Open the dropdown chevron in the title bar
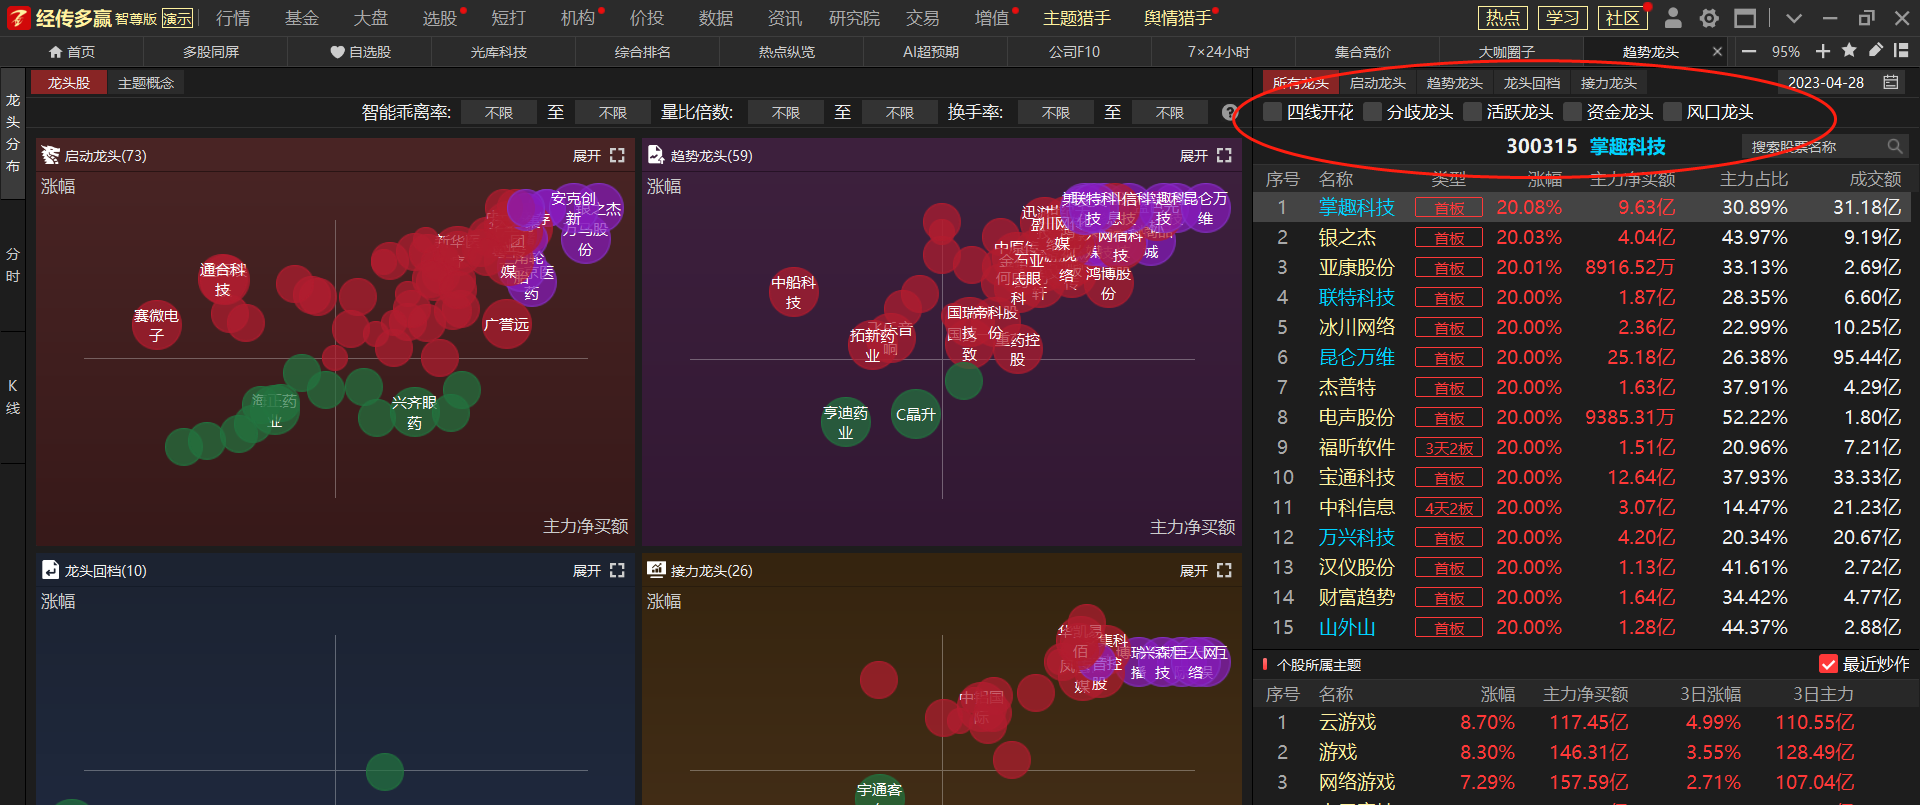 1793,18
